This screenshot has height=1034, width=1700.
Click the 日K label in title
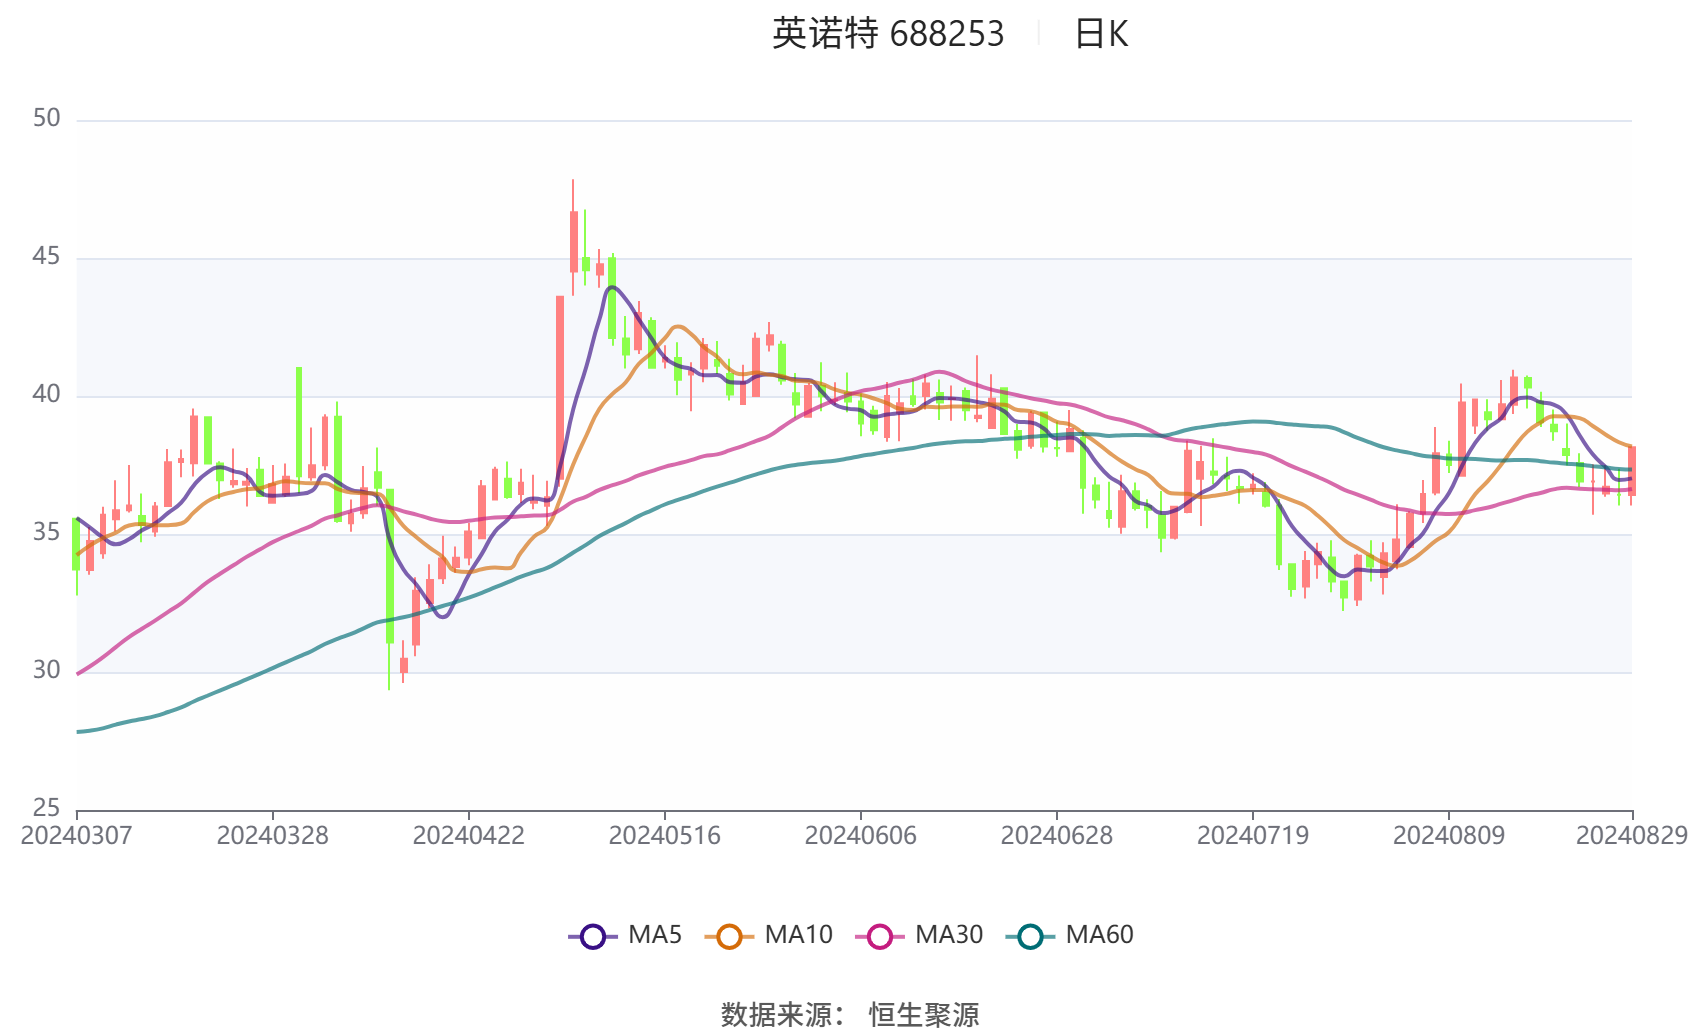tap(1101, 34)
